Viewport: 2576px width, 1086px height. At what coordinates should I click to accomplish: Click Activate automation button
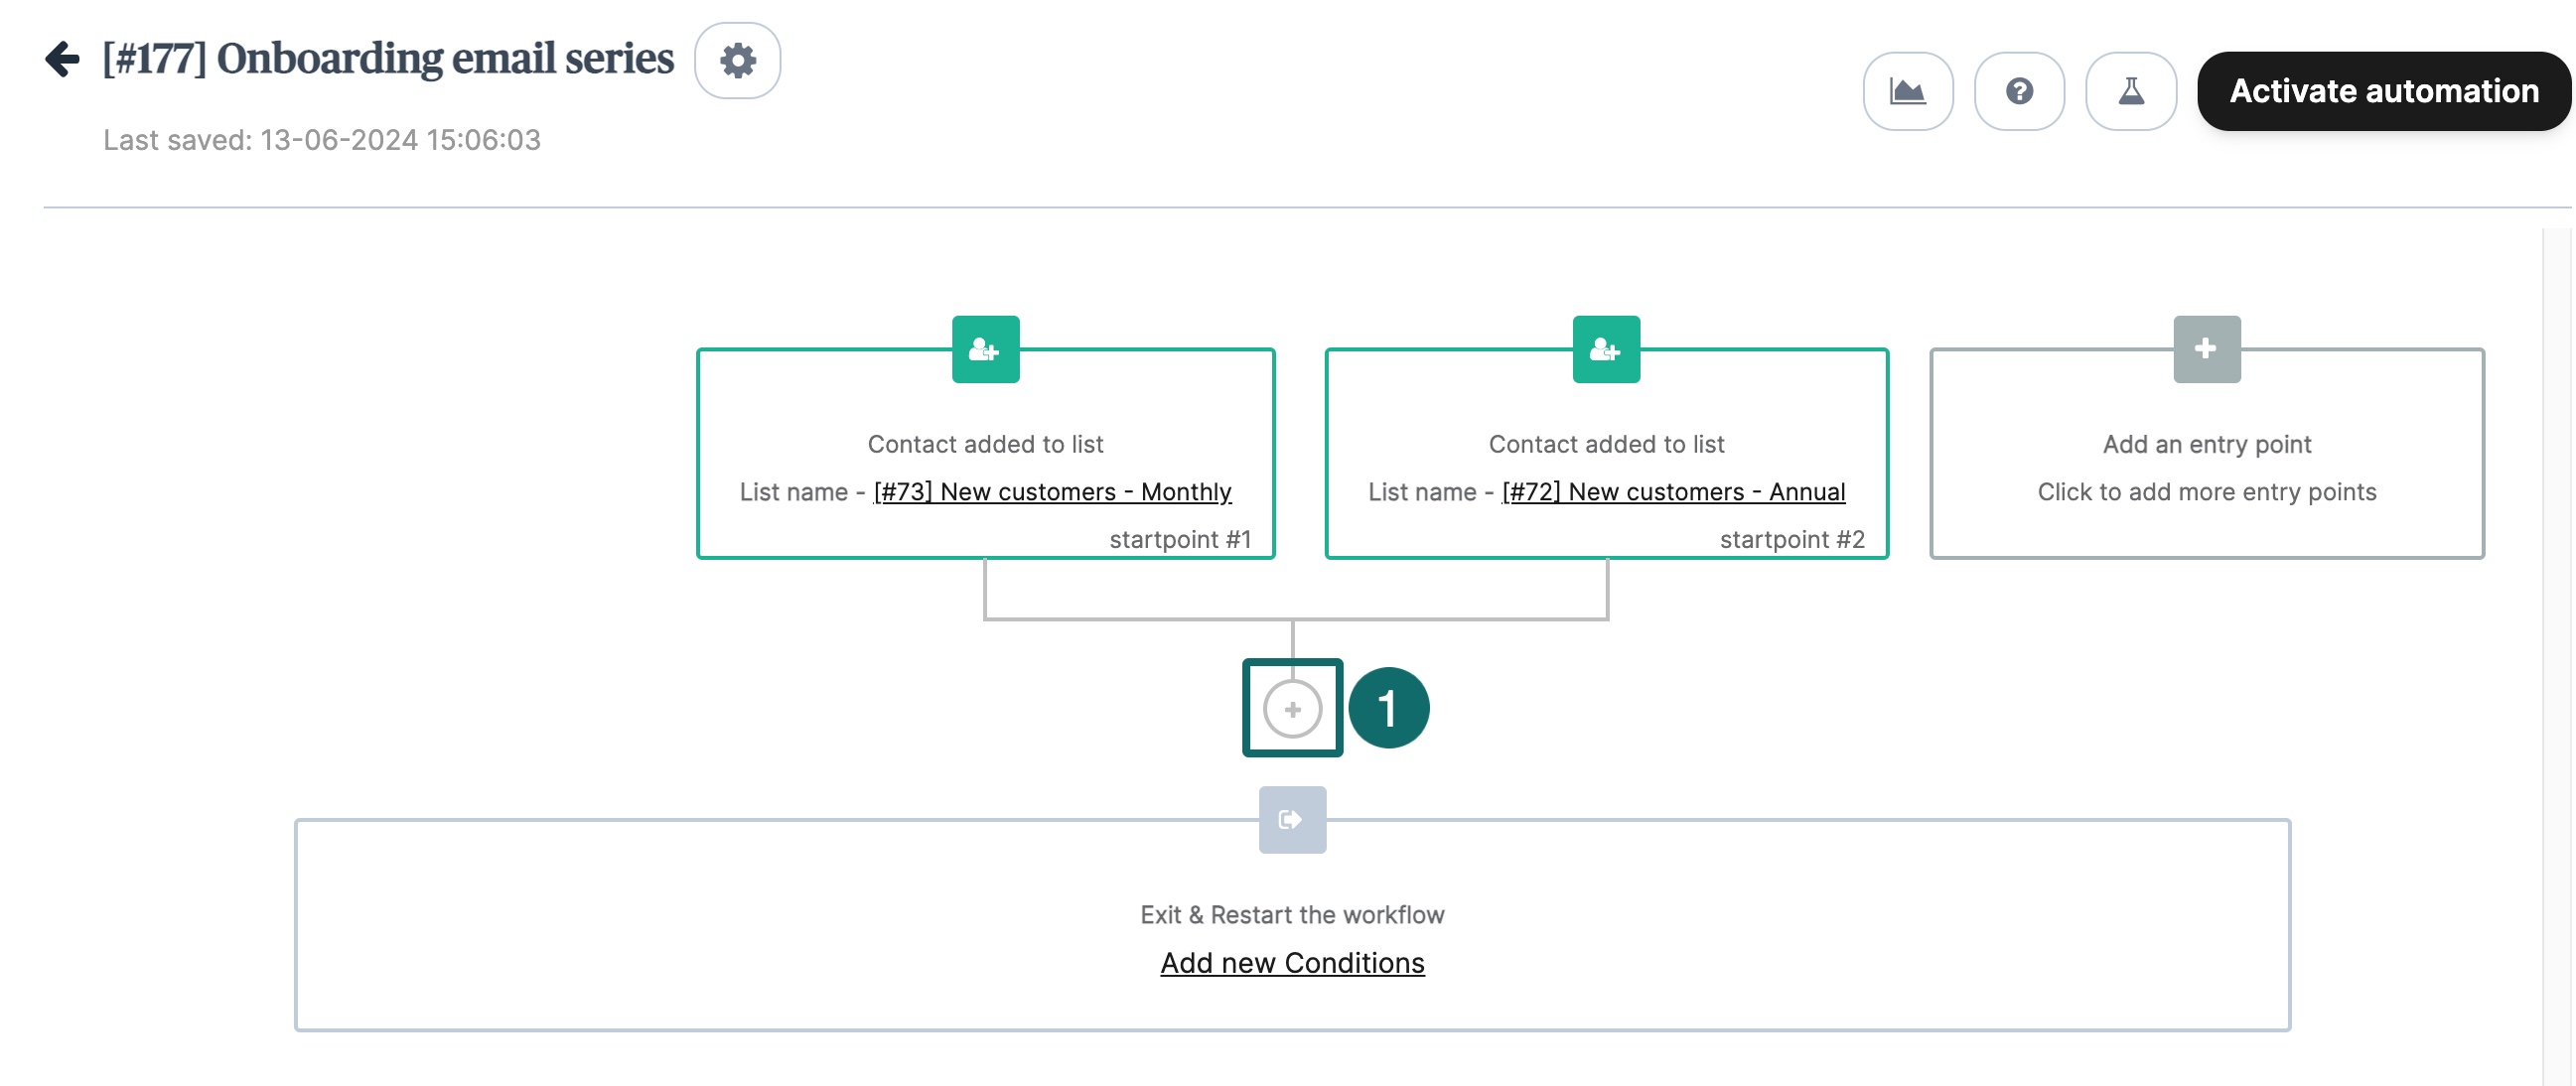[2383, 92]
